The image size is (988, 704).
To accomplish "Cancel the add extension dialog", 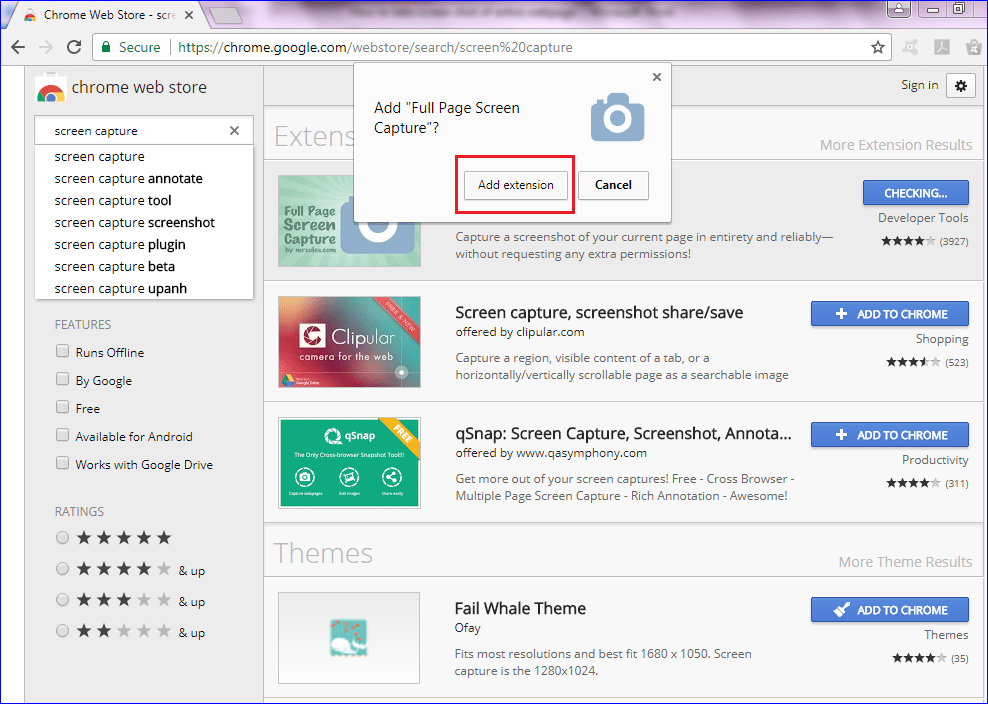I will click(613, 185).
